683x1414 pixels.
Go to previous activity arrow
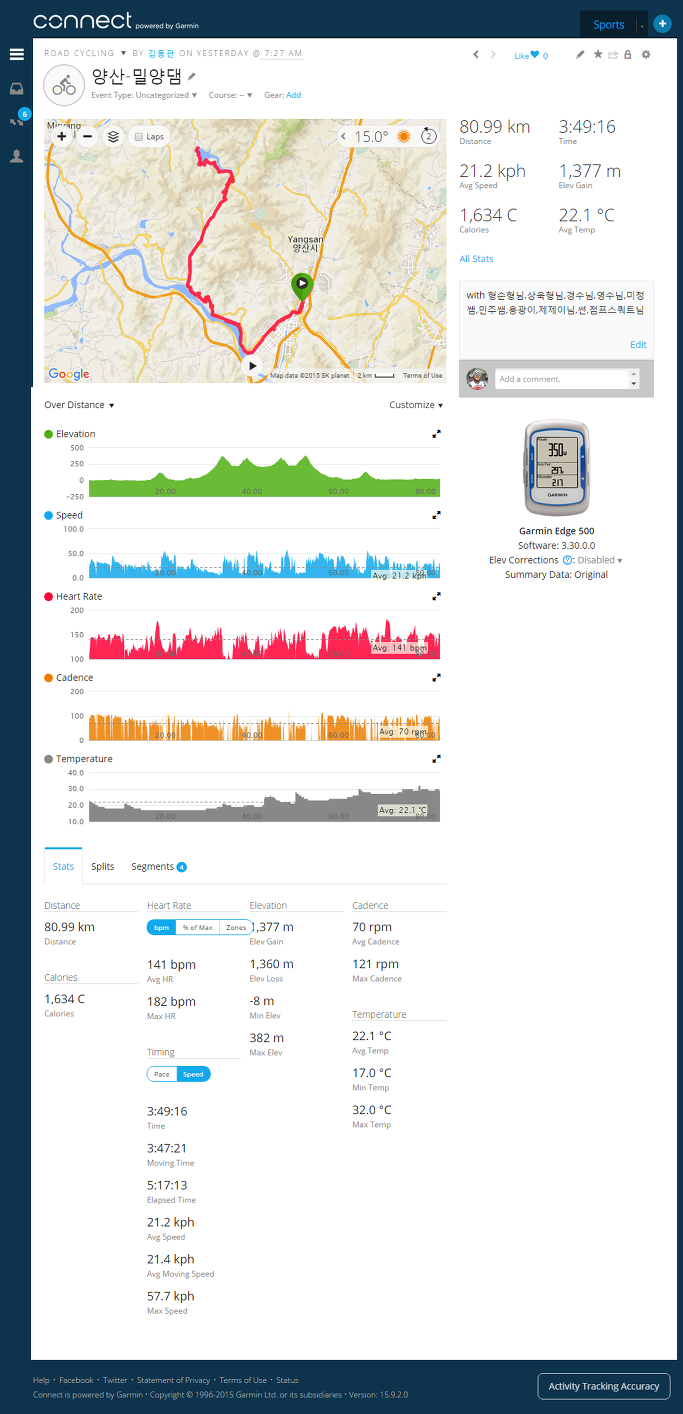[476, 55]
